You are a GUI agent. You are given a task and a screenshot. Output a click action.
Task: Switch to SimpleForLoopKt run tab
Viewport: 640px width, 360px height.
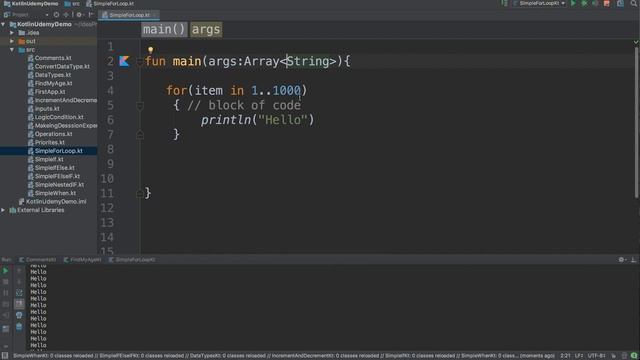pyautogui.click(x=131, y=260)
